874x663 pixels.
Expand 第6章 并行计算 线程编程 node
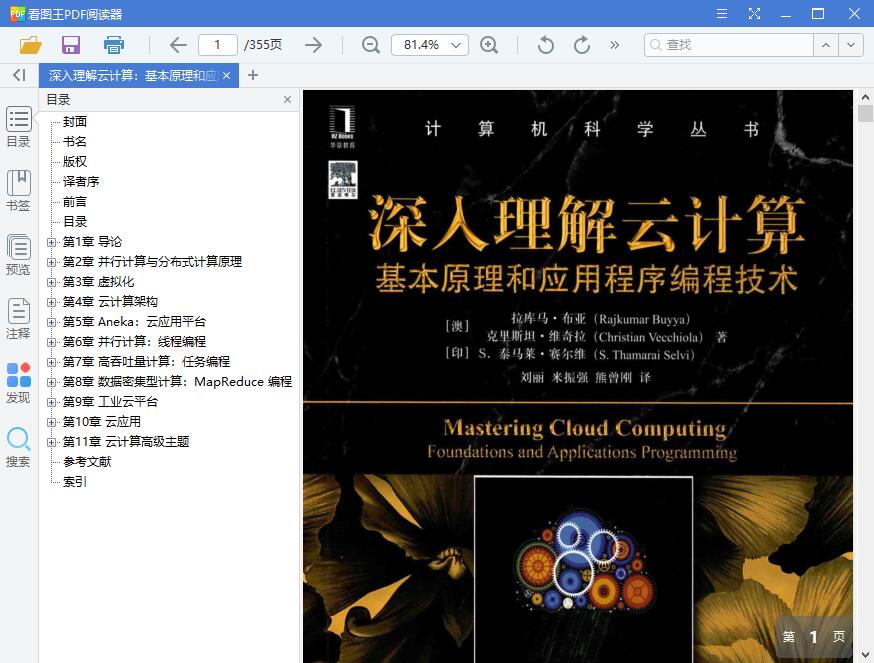click(x=51, y=342)
